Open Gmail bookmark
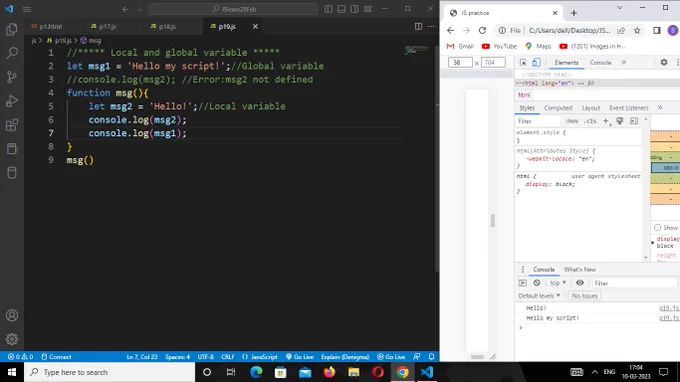 click(x=461, y=46)
